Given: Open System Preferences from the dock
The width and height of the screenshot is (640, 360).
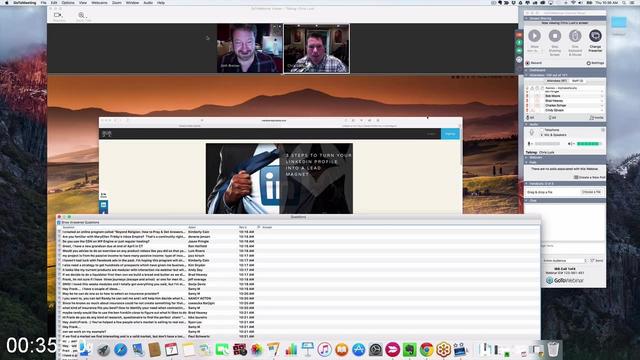Looking at the screenshot, I should tap(376, 350).
